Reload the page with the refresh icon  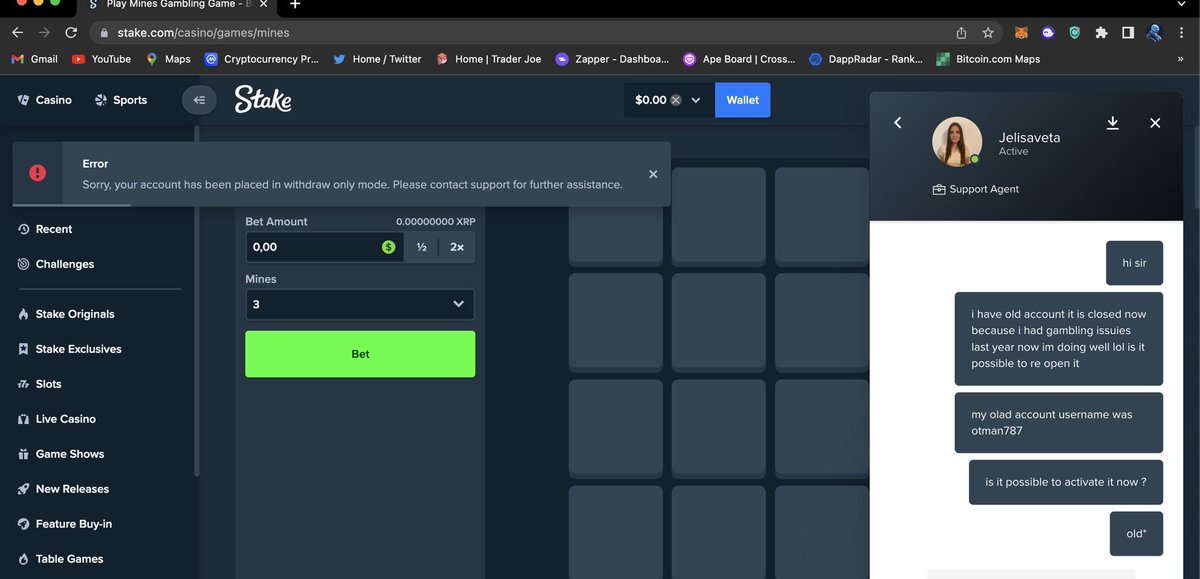[71, 32]
